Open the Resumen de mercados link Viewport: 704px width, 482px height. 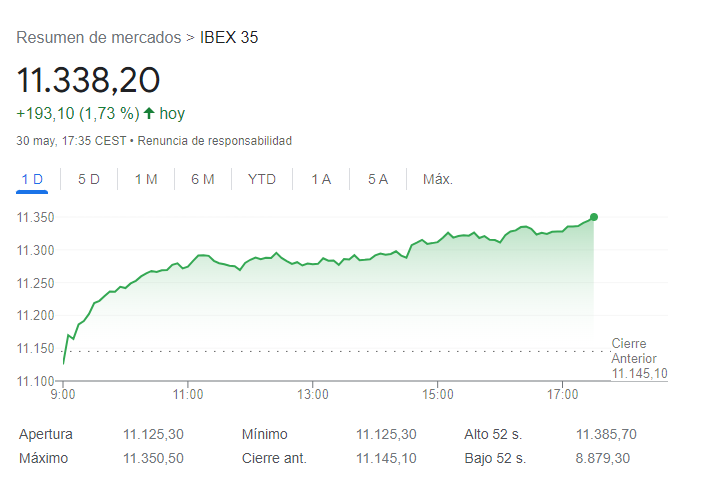pyautogui.click(x=98, y=38)
